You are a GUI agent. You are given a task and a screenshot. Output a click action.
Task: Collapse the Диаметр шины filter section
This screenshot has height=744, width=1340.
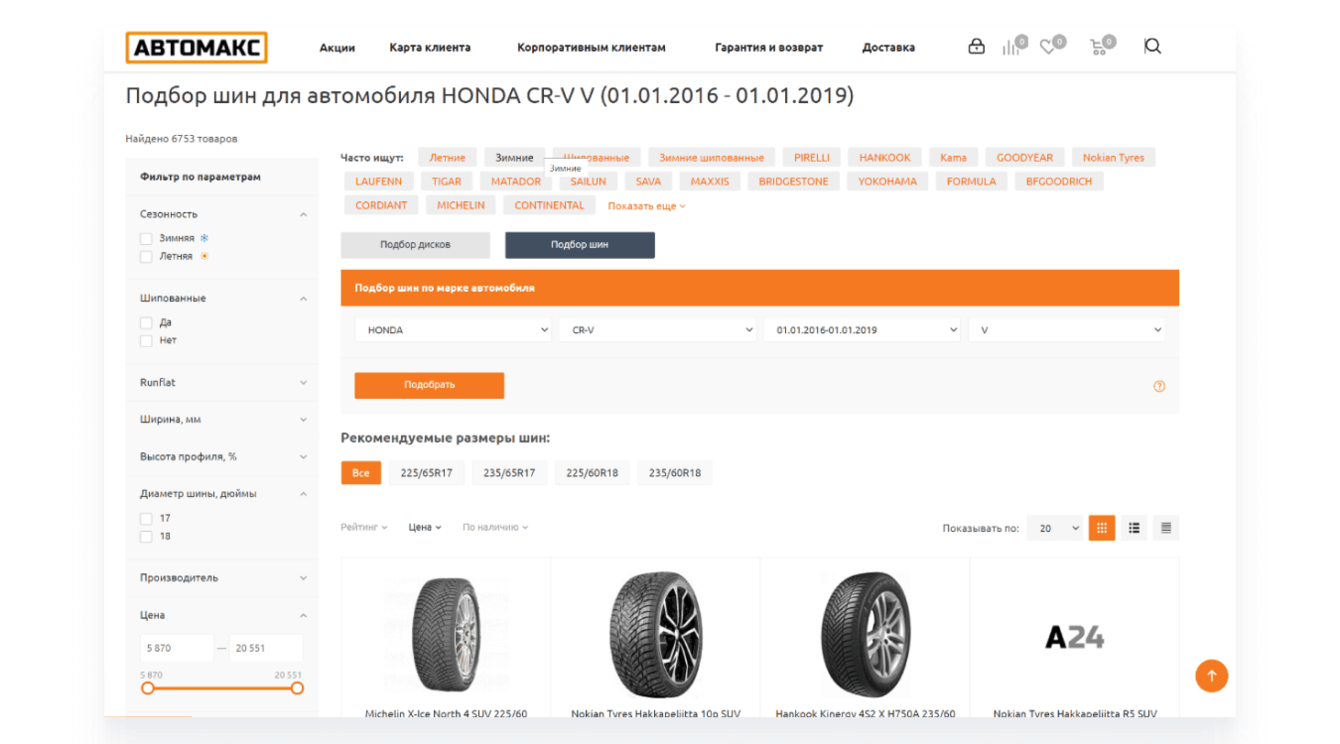click(303, 494)
